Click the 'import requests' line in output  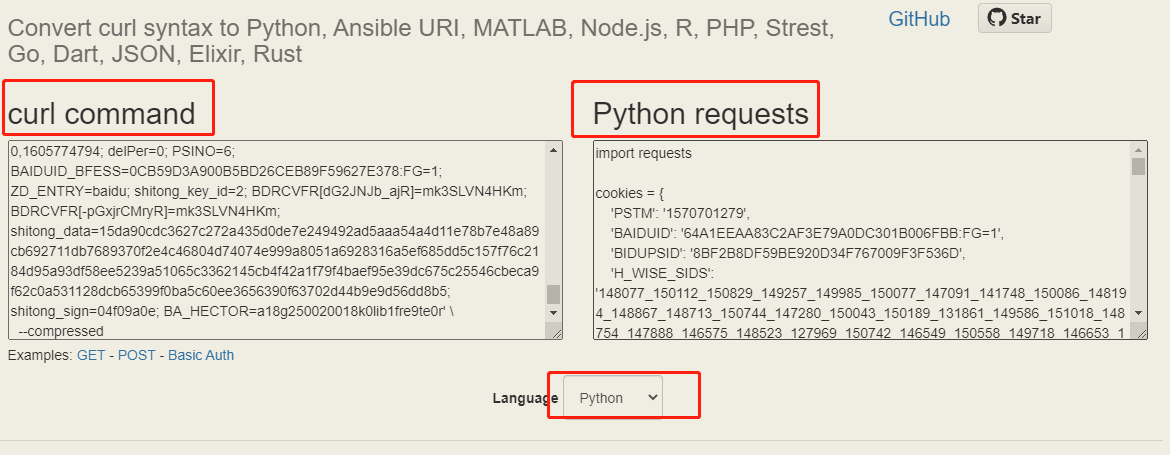[x=643, y=154]
